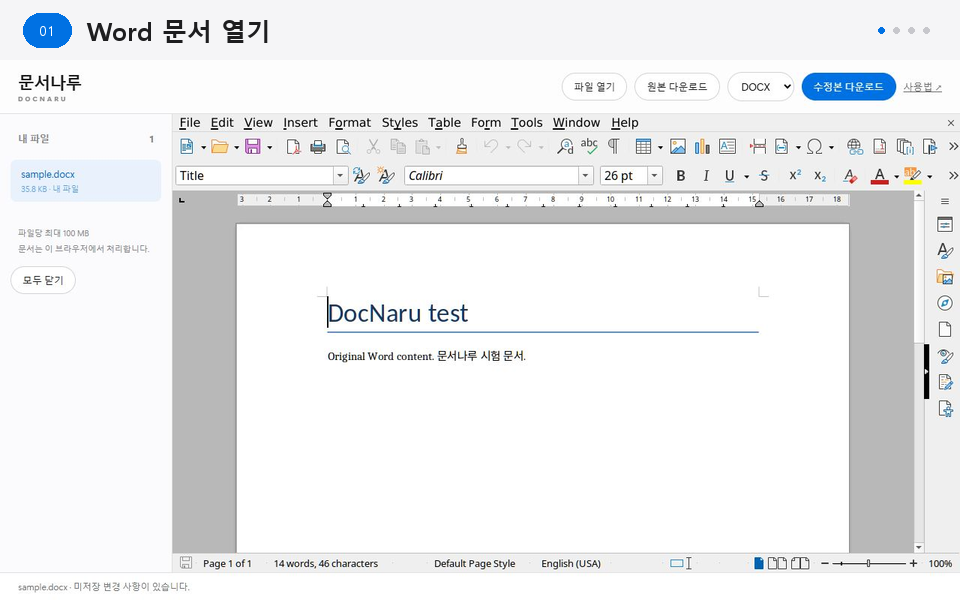Screen dimensions: 960x600
Task: Open the Insert menu
Action: (300, 122)
